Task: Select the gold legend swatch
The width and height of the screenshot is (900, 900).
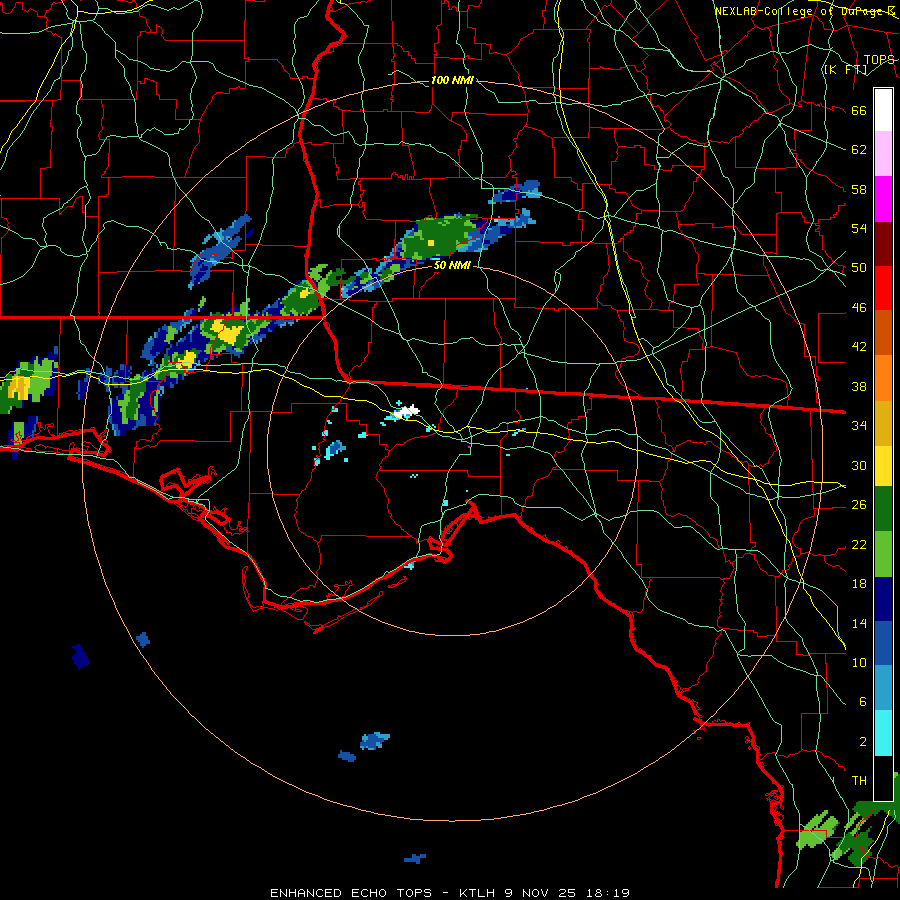Action: click(x=883, y=422)
